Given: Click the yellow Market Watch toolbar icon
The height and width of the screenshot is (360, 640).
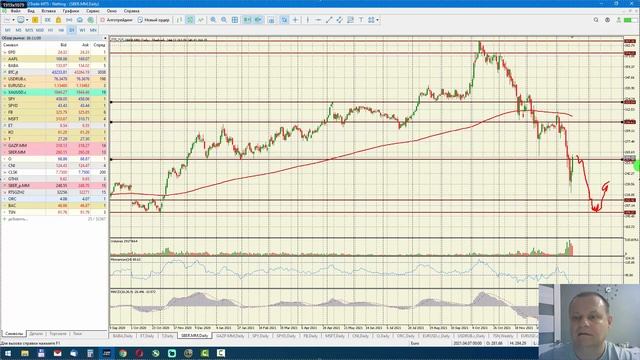Looking at the screenshot, I should 36,20.
